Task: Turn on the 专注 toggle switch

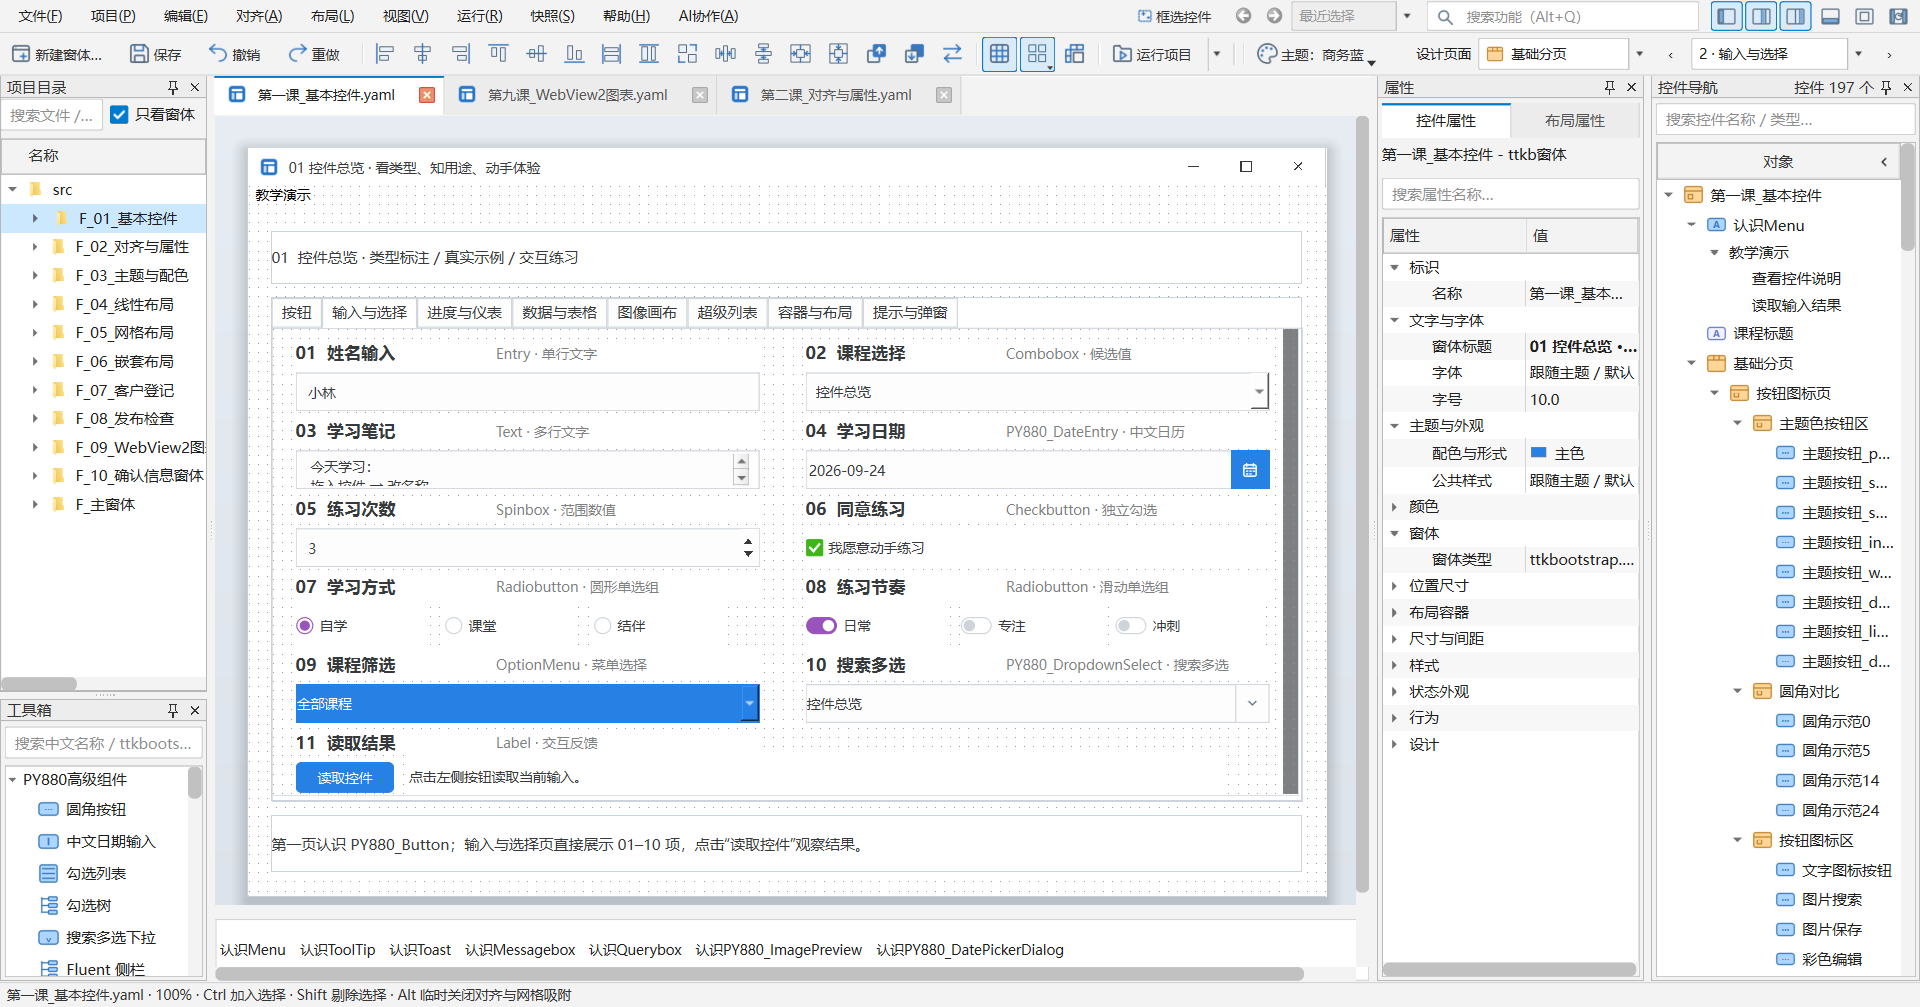Action: (975, 626)
